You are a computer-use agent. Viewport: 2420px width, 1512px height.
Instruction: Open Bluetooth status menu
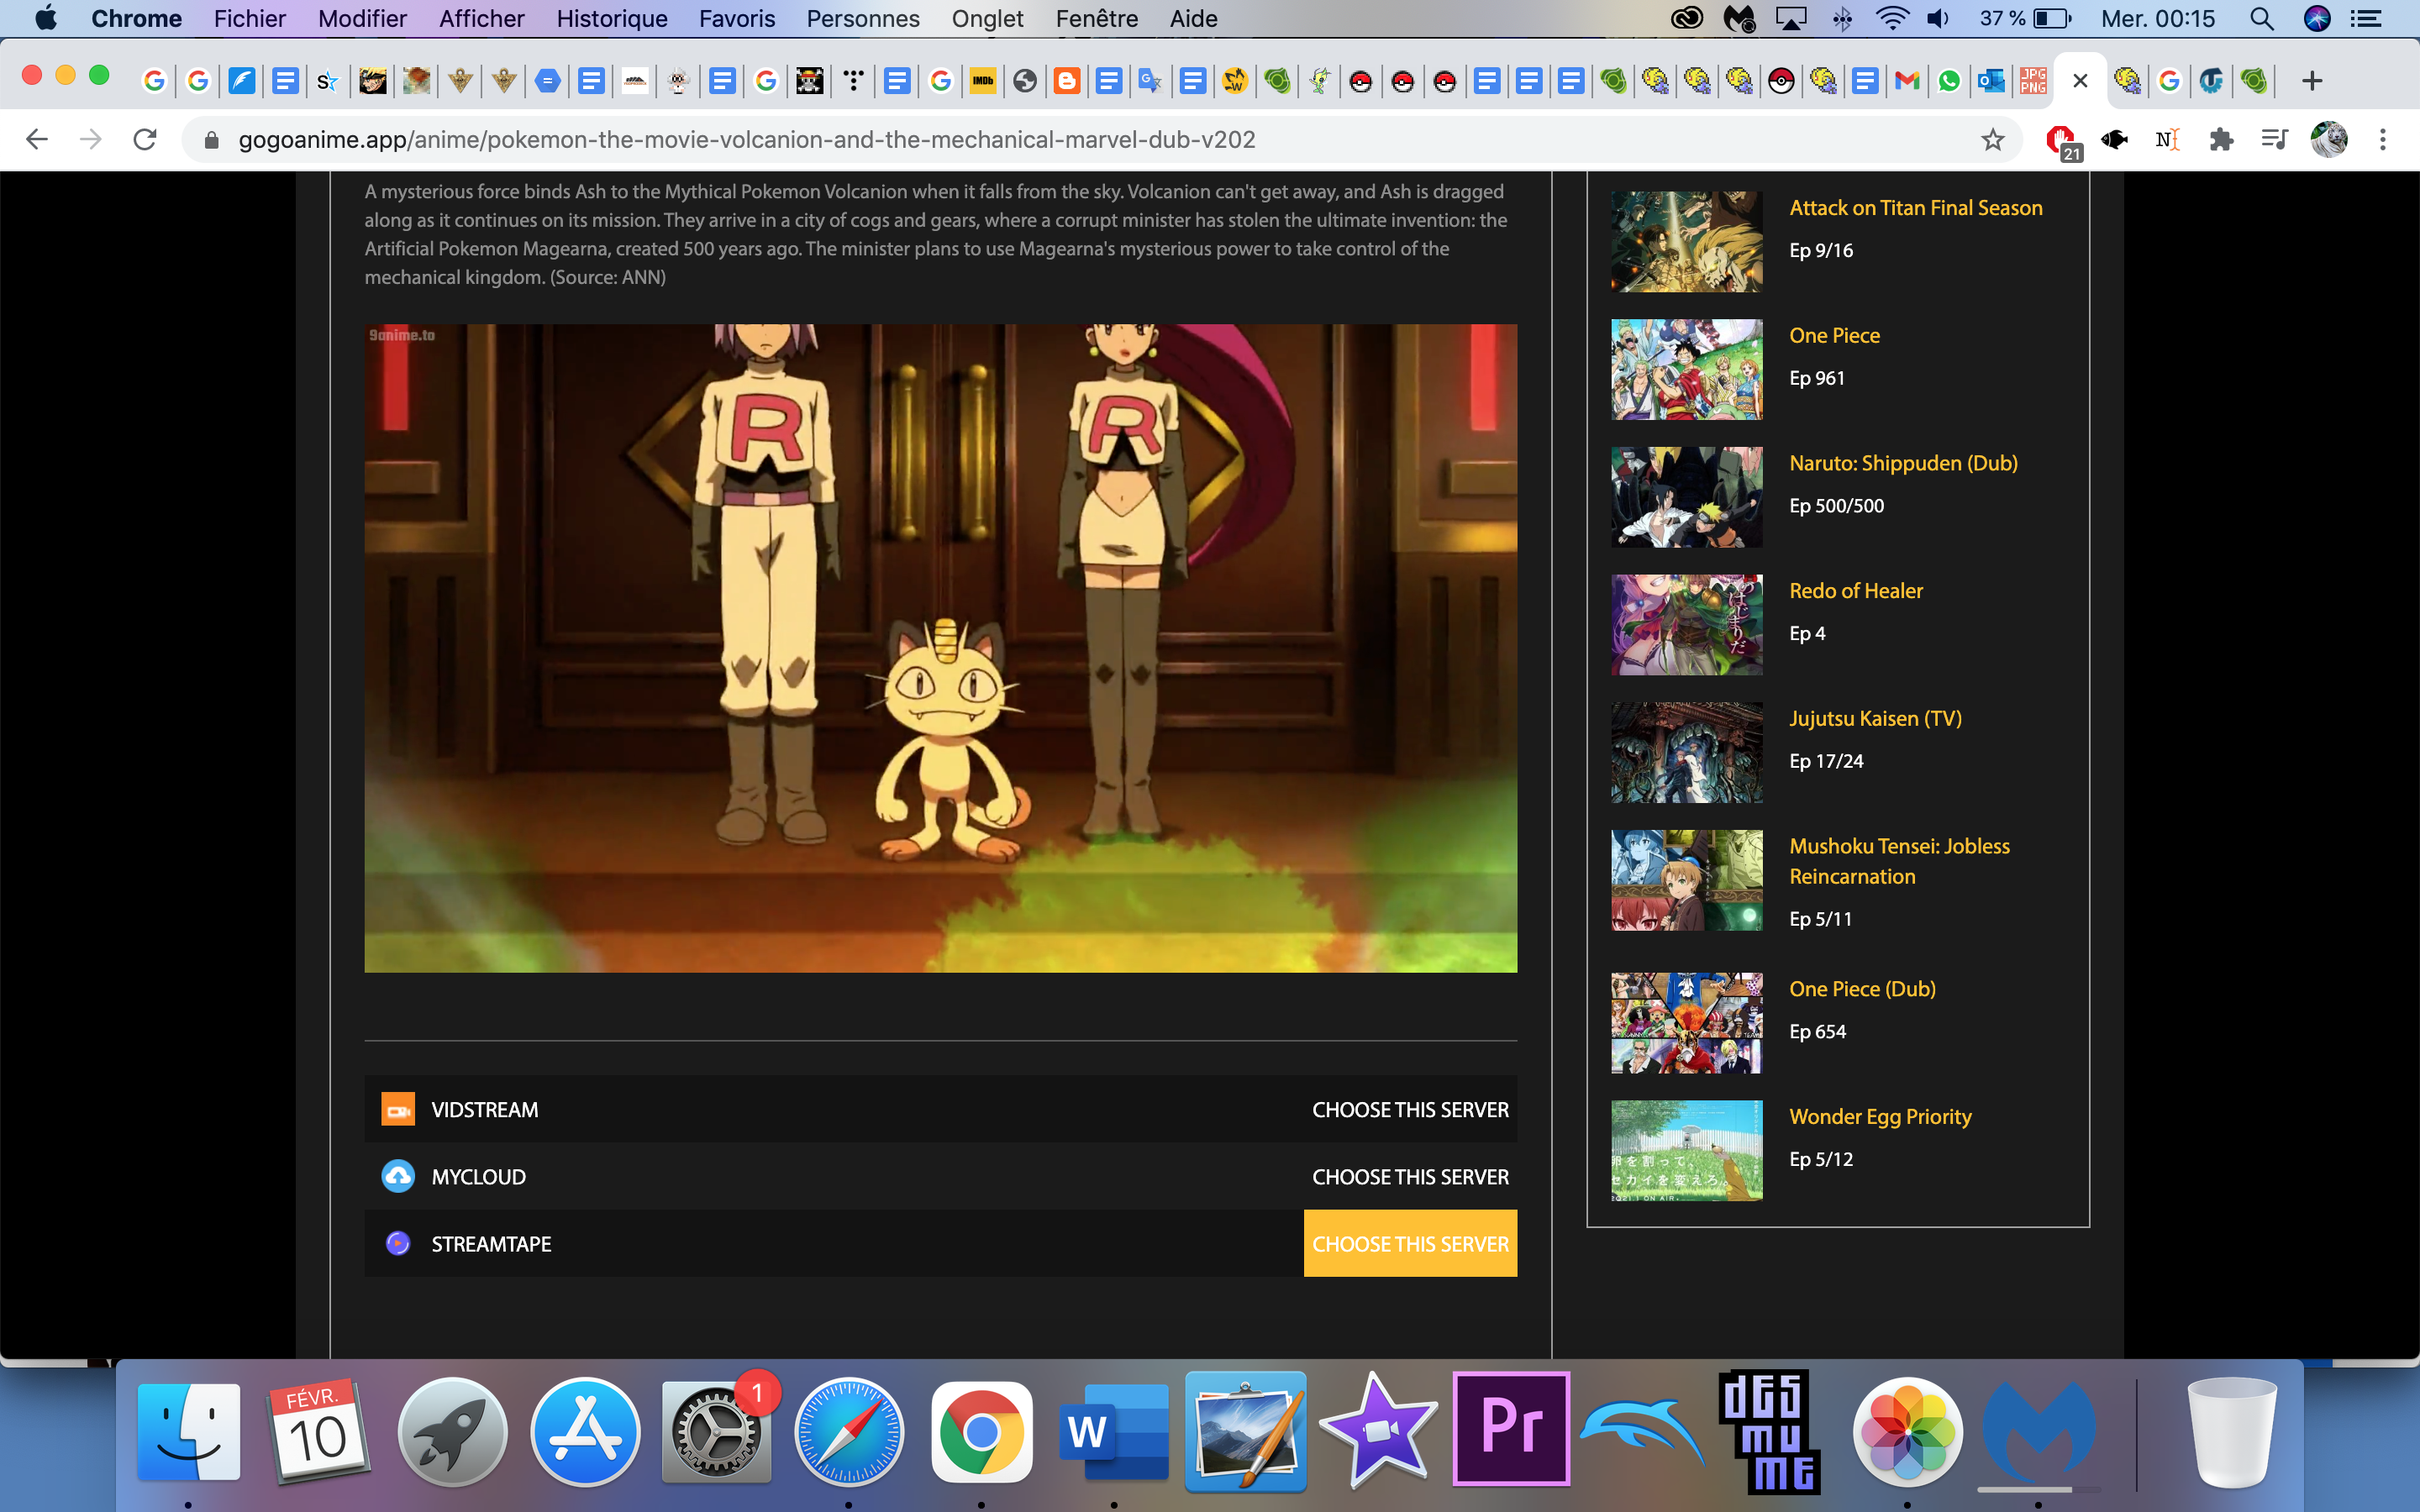(1843, 18)
